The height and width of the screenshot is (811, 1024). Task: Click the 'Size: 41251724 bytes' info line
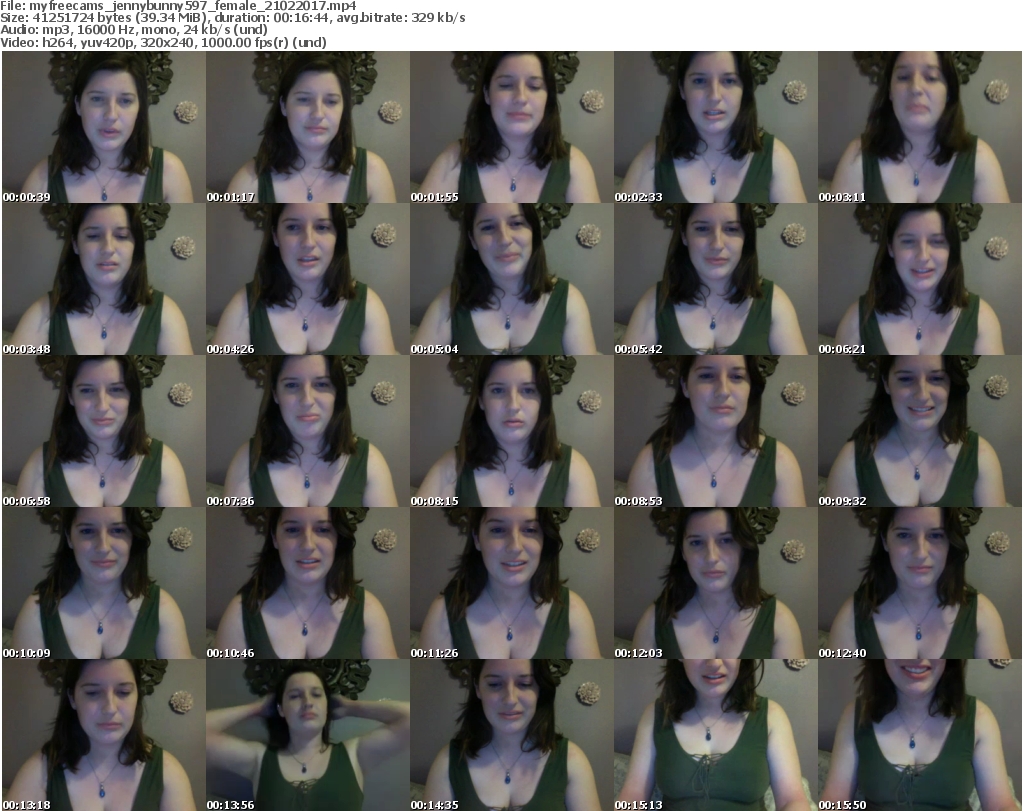(232, 18)
